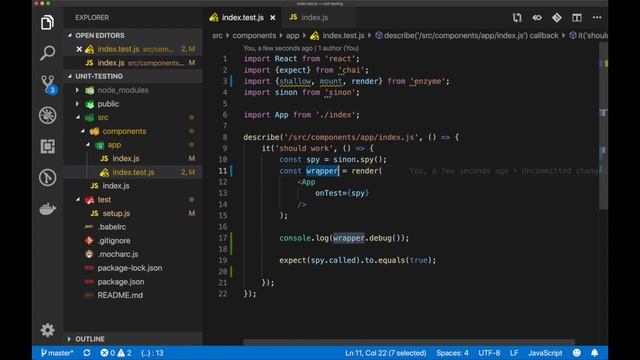640x360 pixels.
Task: Split the editor with the split icon
Action: pyautogui.click(x=577, y=18)
